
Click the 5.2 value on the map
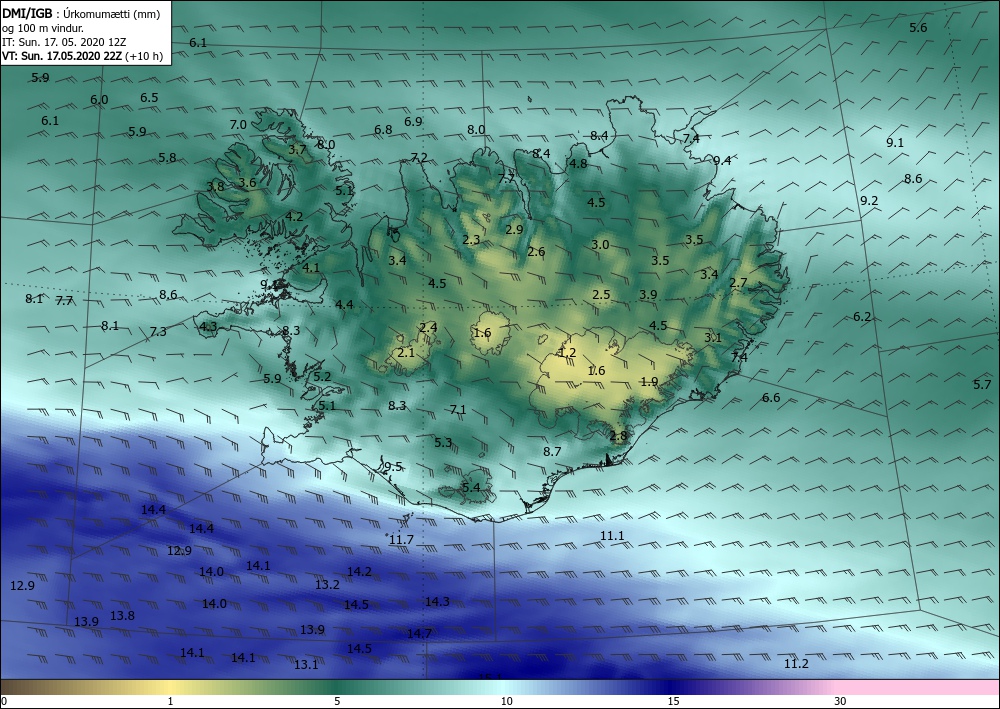pos(322,376)
